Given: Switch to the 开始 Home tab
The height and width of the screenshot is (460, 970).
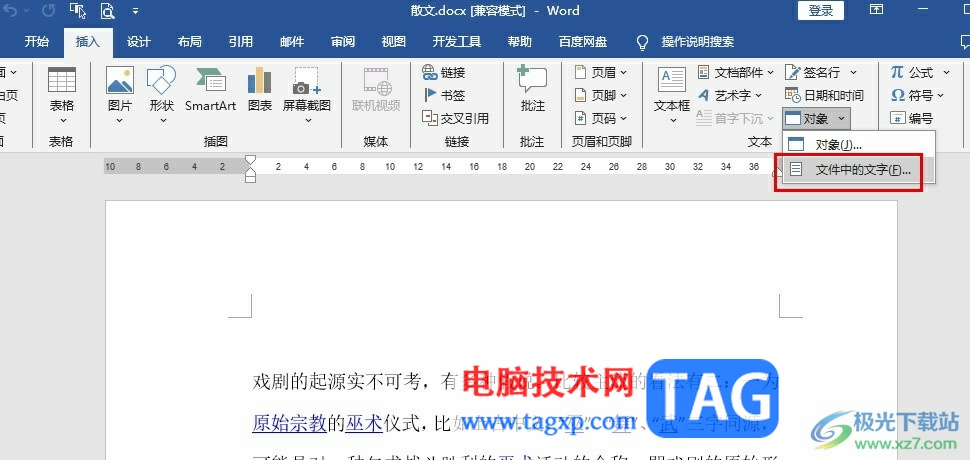Looking at the screenshot, I should (36, 42).
